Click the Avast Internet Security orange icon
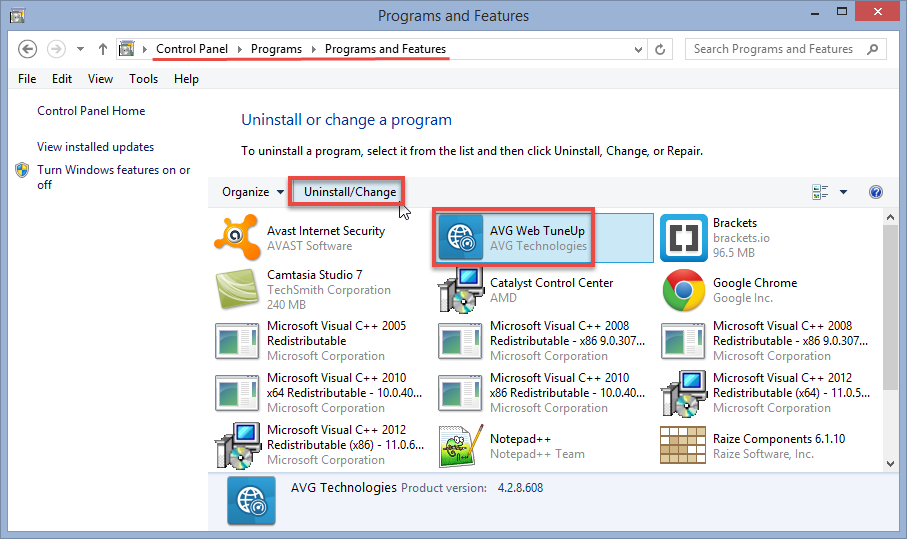 [x=237, y=238]
